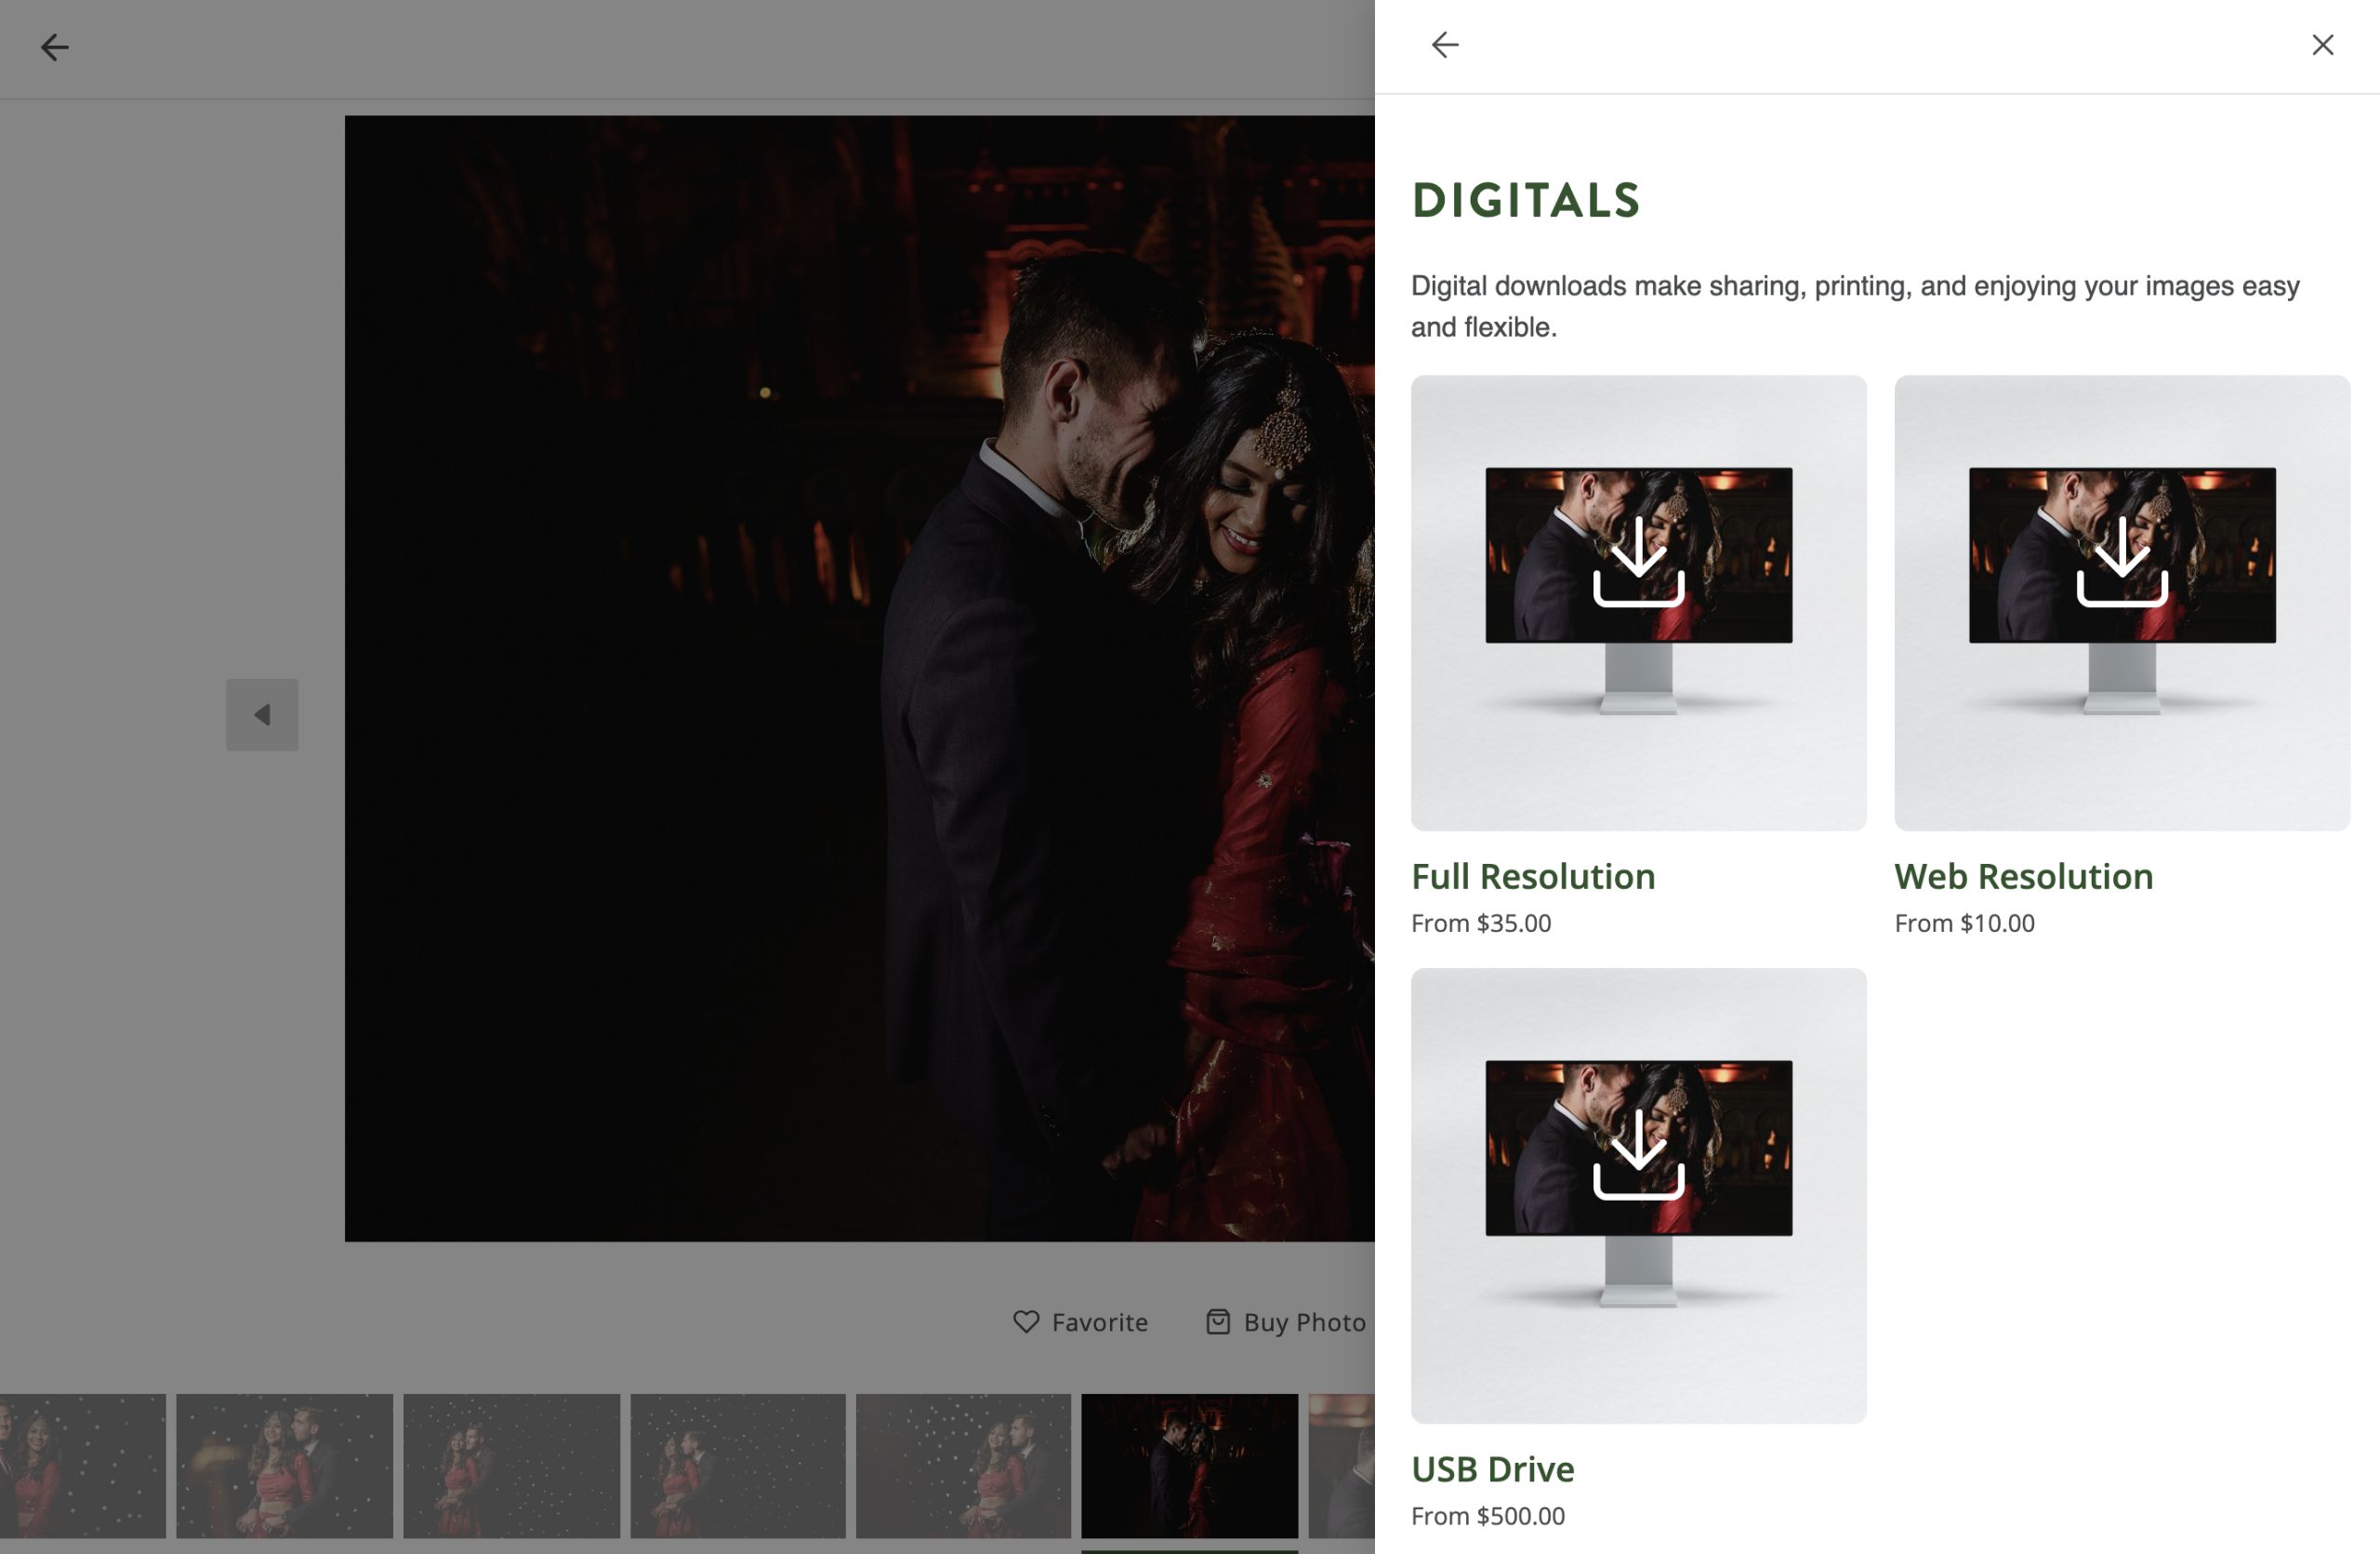Click the download icon on the Web Resolution image

(x=2121, y=561)
